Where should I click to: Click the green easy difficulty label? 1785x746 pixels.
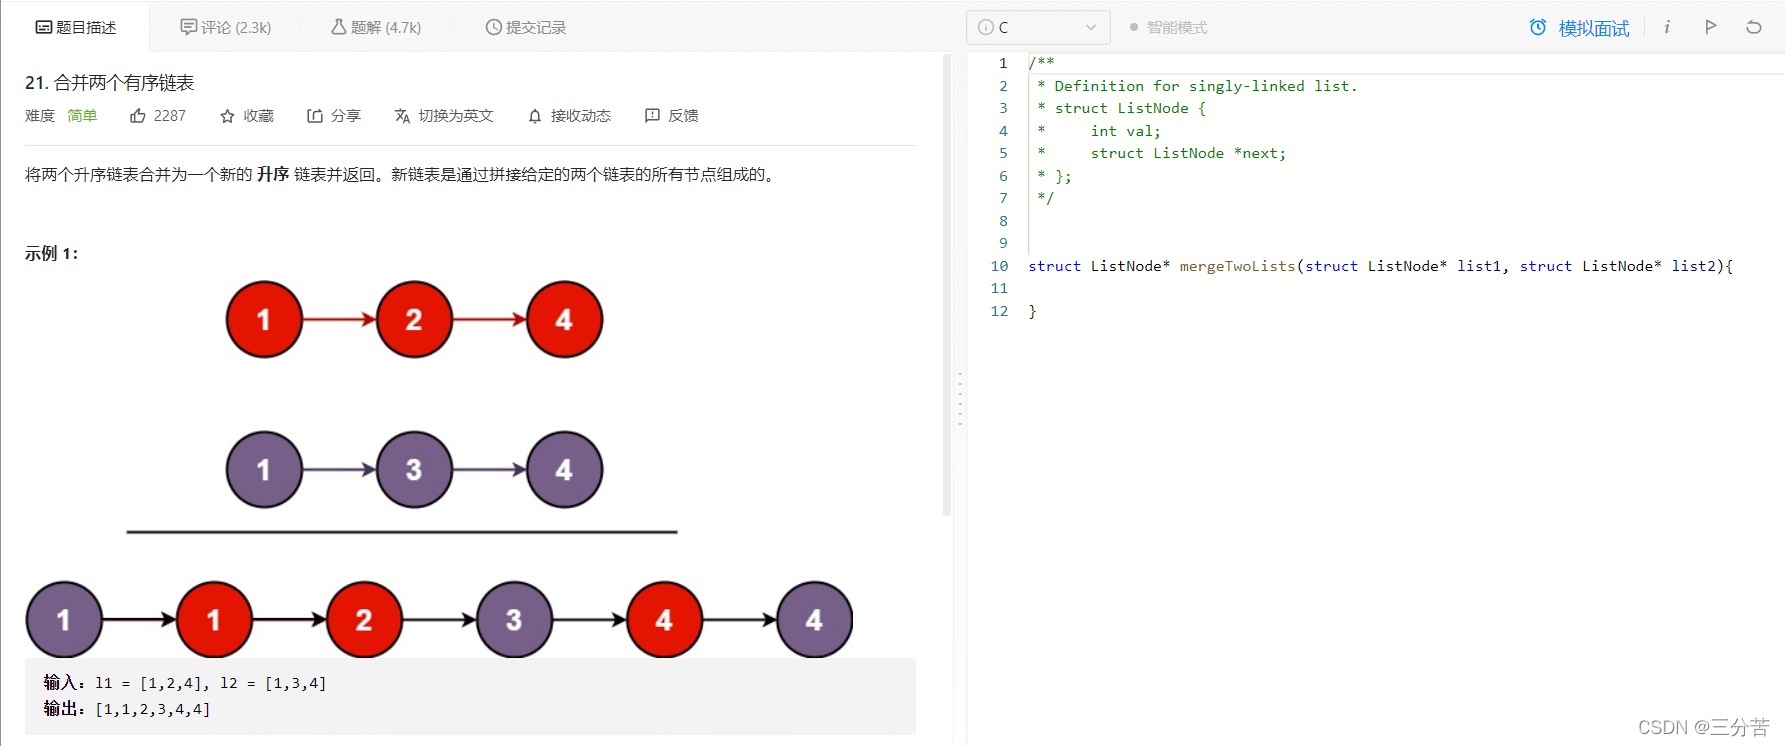(x=82, y=116)
